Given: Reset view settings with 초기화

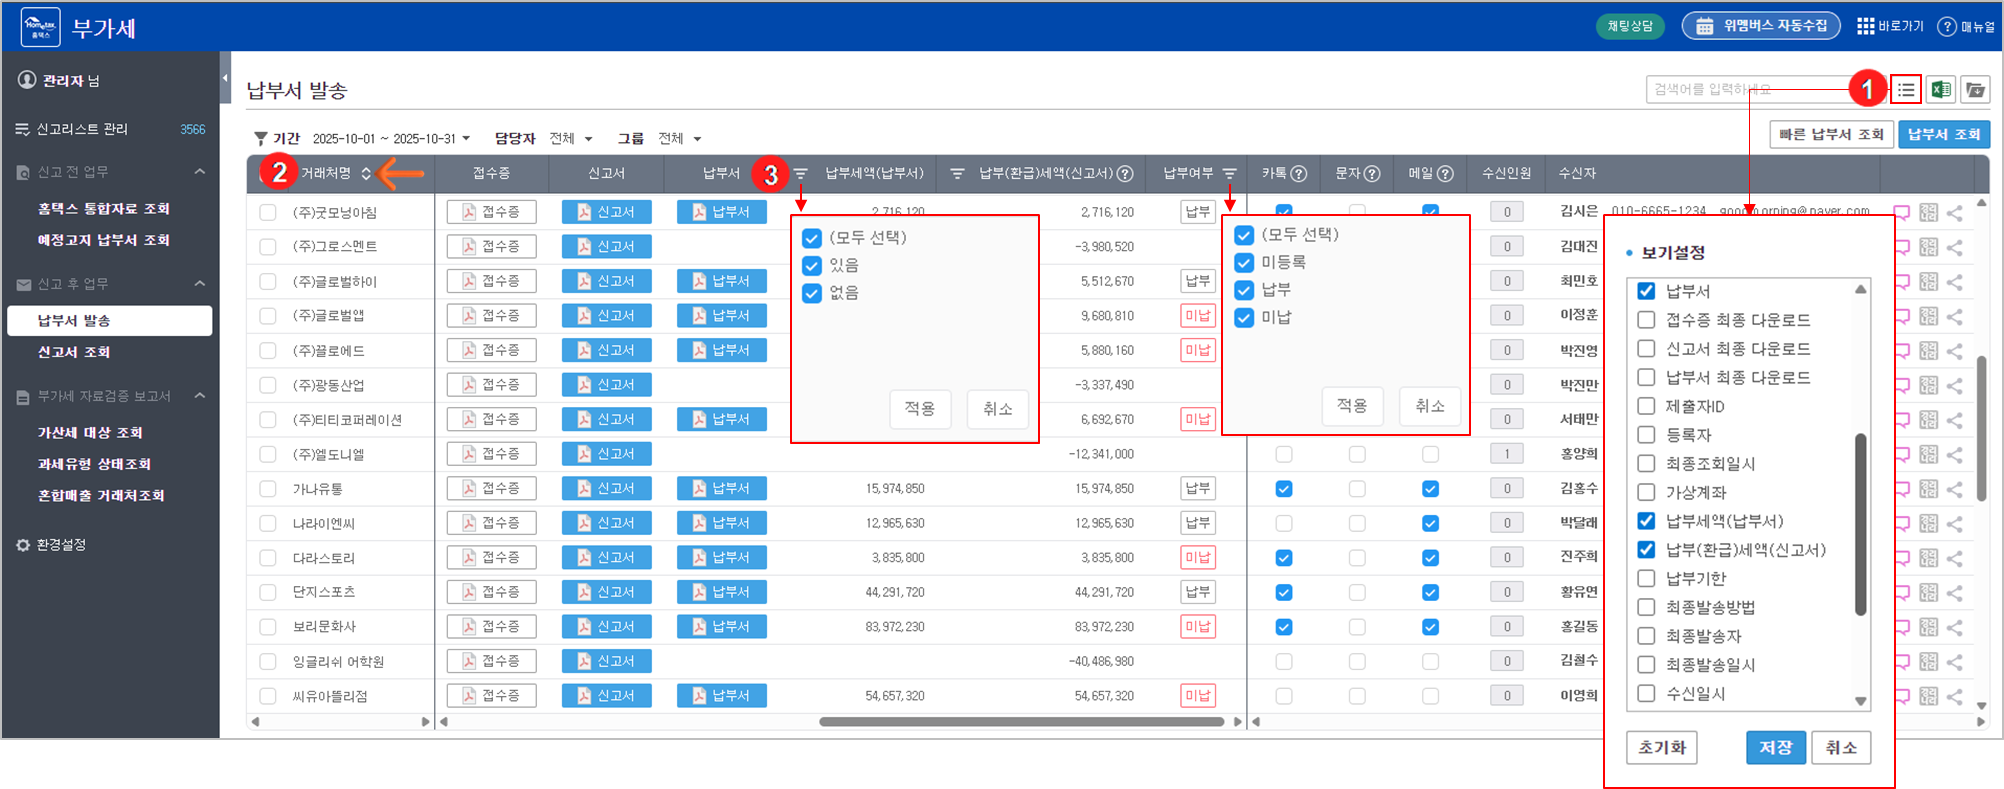Looking at the screenshot, I should (x=1662, y=748).
